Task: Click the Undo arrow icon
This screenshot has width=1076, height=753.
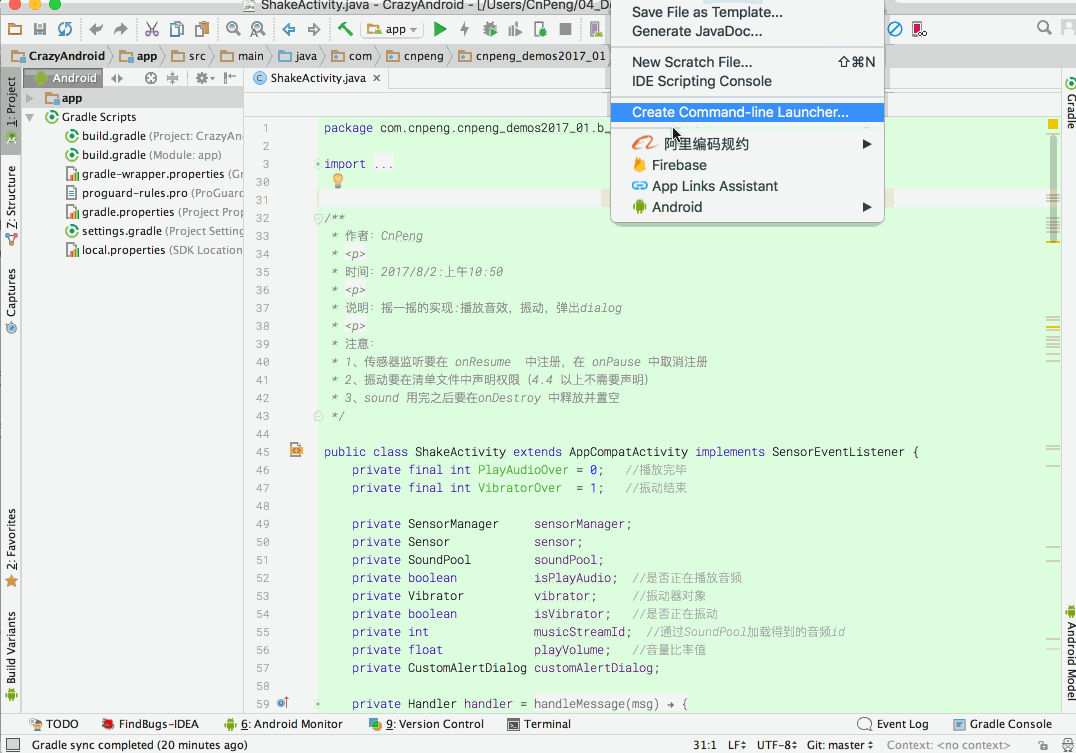Action: [96, 29]
